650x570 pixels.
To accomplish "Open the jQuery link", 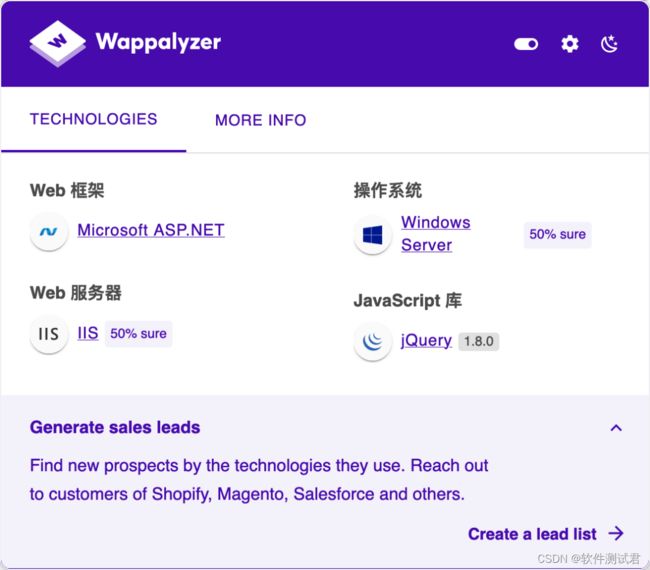I will (426, 341).
